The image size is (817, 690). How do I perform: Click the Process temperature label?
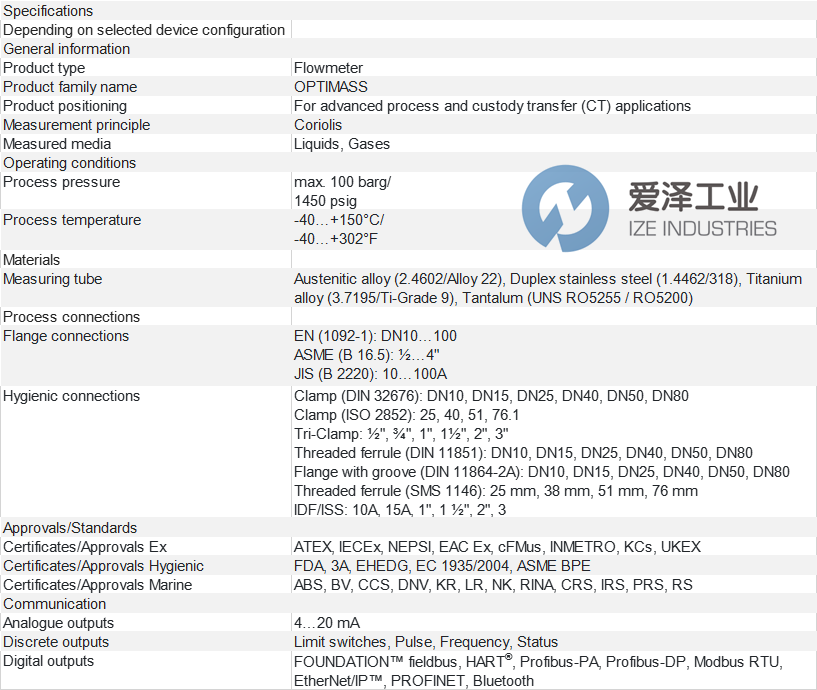pyautogui.click(x=72, y=220)
